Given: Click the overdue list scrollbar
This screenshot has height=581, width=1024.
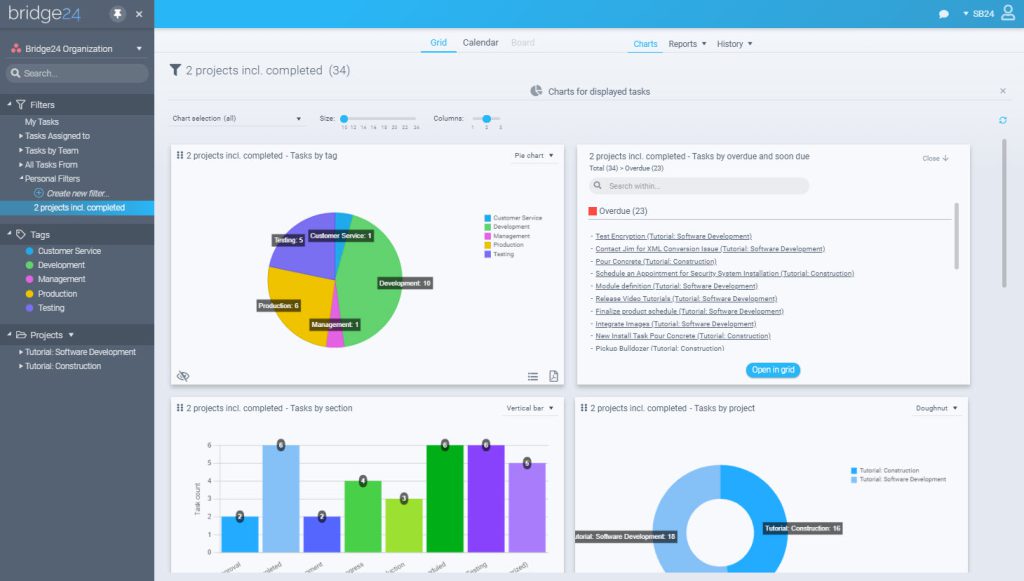Looking at the screenshot, I should (956, 236).
